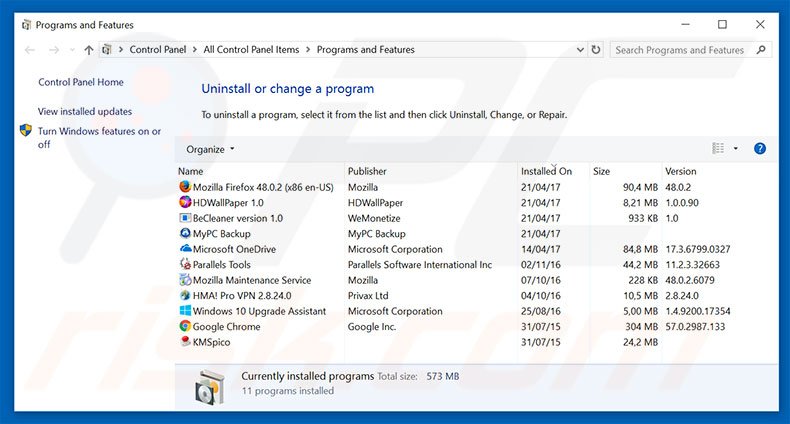Open the Organize dropdown menu
This screenshot has width=790, height=424.
click(210, 150)
